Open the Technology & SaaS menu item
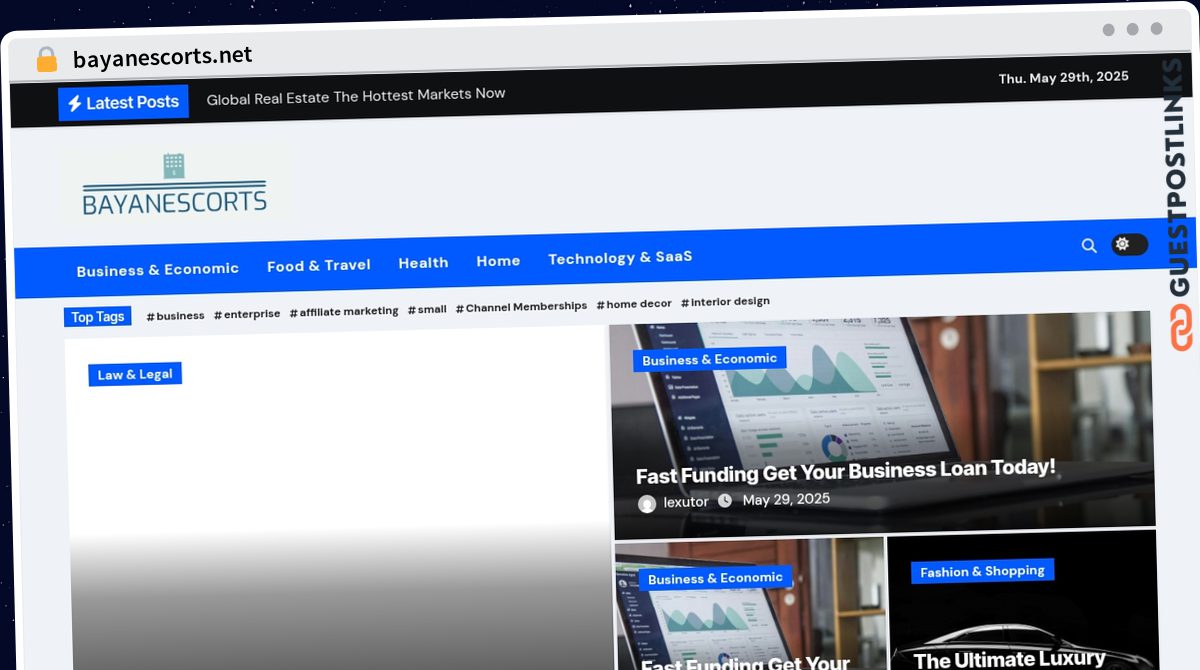The height and width of the screenshot is (670, 1200). coord(620,258)
